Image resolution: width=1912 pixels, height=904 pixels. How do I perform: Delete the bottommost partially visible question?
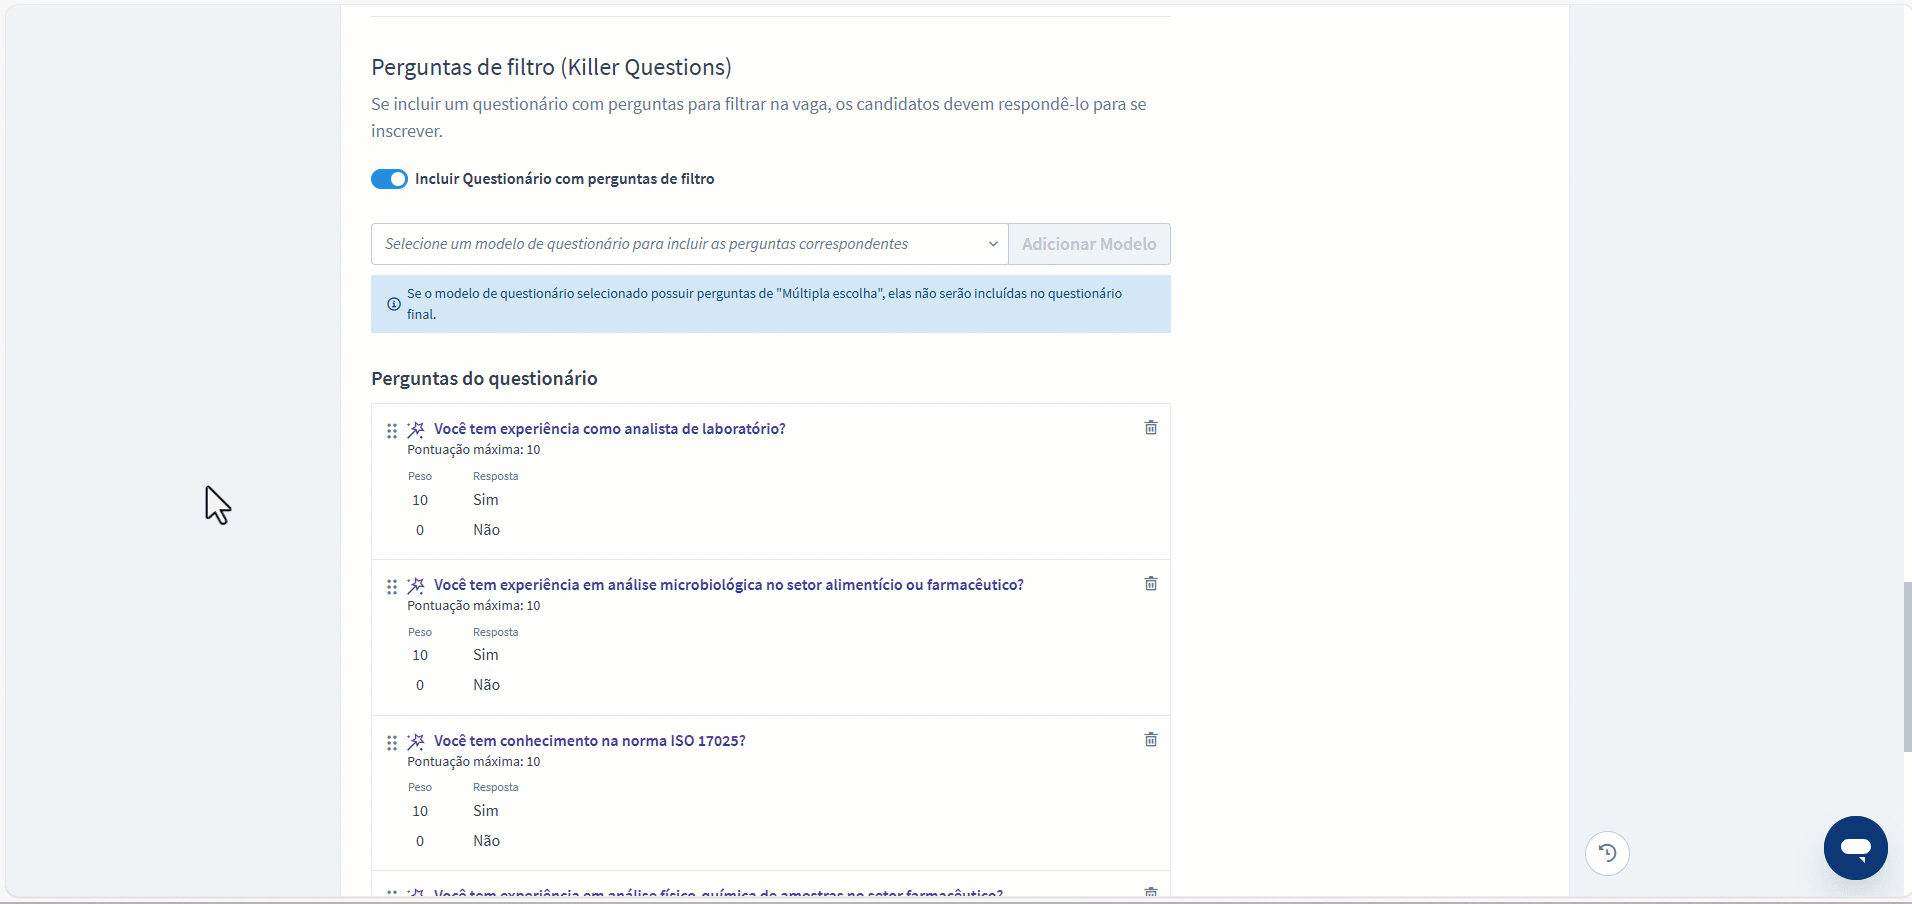[x=1150, y=890]
